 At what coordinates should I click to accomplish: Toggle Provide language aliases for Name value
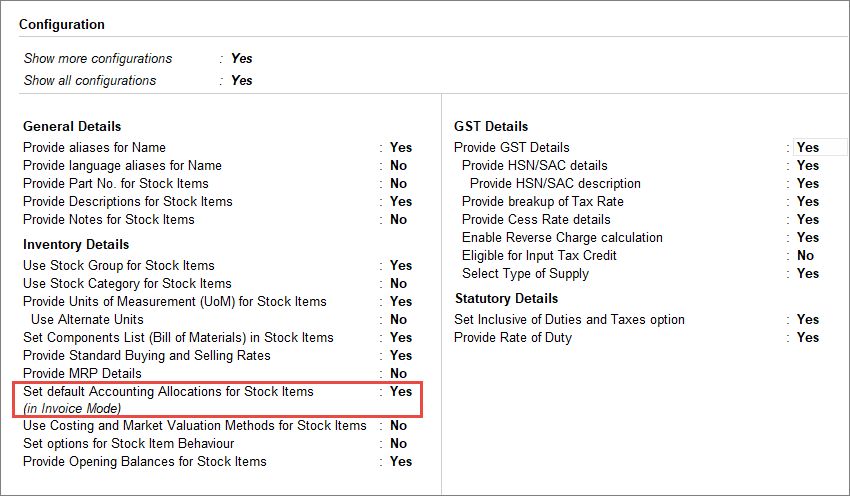(x=398, y=165)
